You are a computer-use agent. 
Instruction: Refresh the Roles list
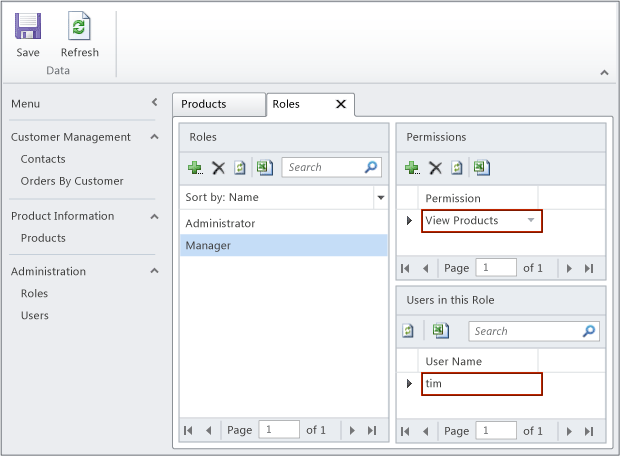pyautogui.click(x=240, y=168)
